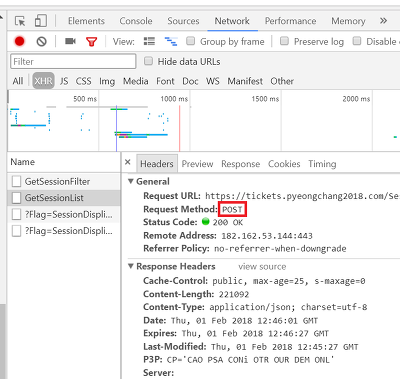
Task: Collapse the Response Headers section triangle
Action: point(131,266)
